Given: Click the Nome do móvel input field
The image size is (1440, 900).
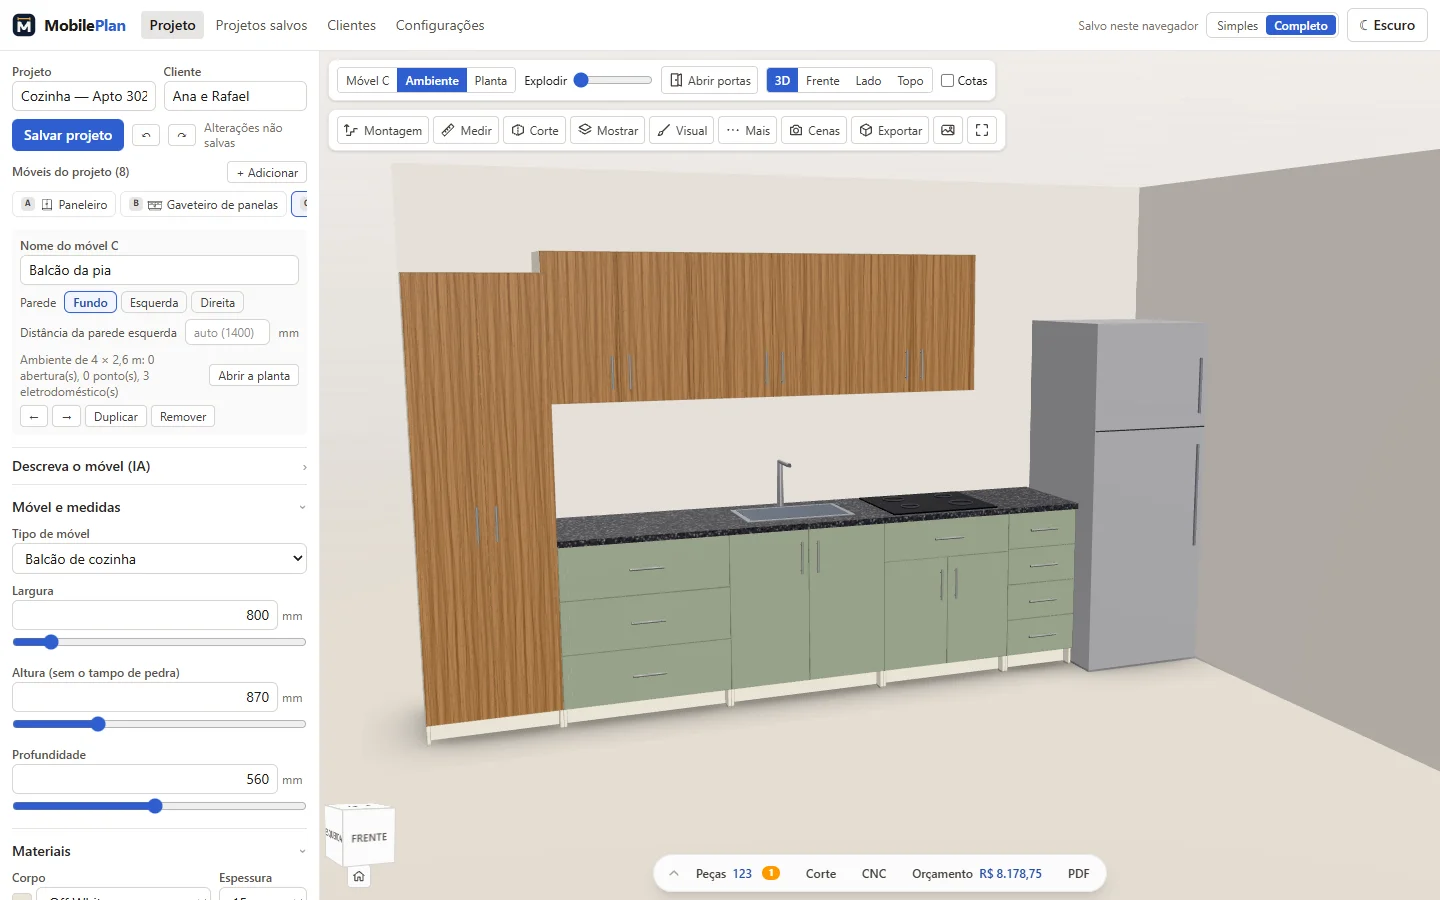Looking at the screenshot, I should [x=159, y=270].
